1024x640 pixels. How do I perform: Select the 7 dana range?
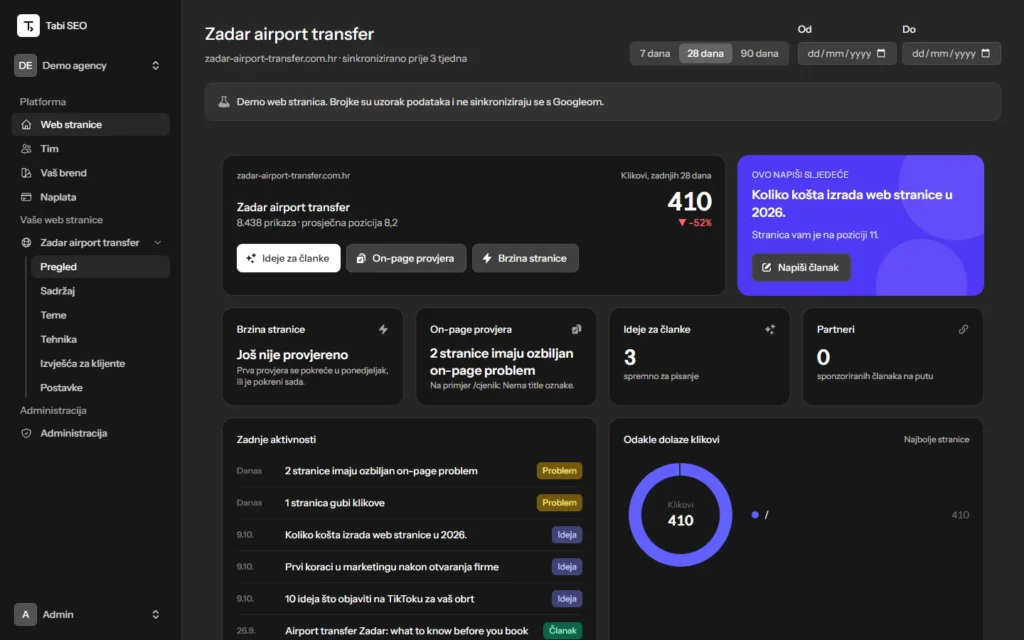pos(654,54)
